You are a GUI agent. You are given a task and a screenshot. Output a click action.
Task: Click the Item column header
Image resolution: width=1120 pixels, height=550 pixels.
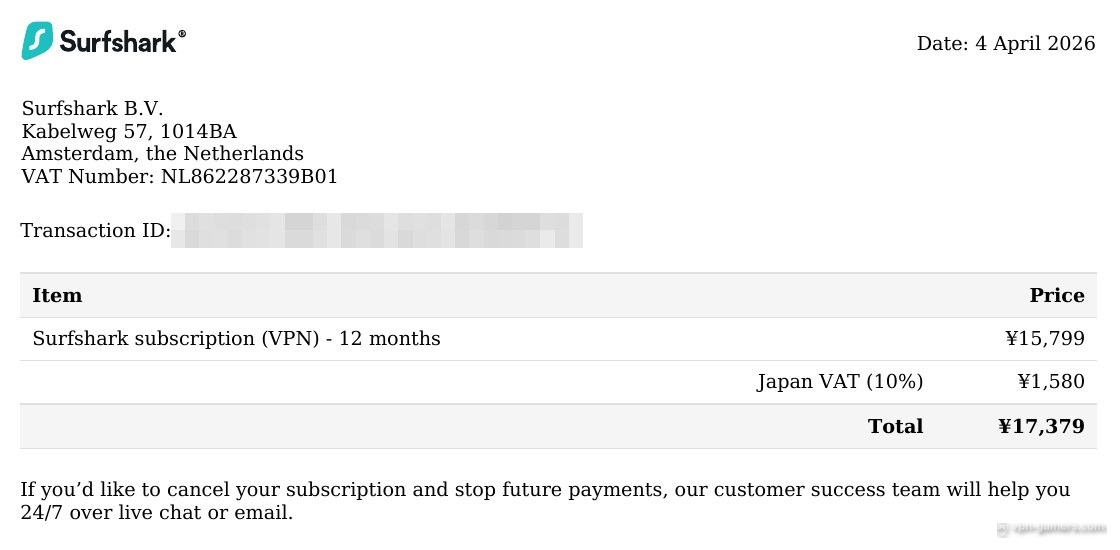coord(57,296)
